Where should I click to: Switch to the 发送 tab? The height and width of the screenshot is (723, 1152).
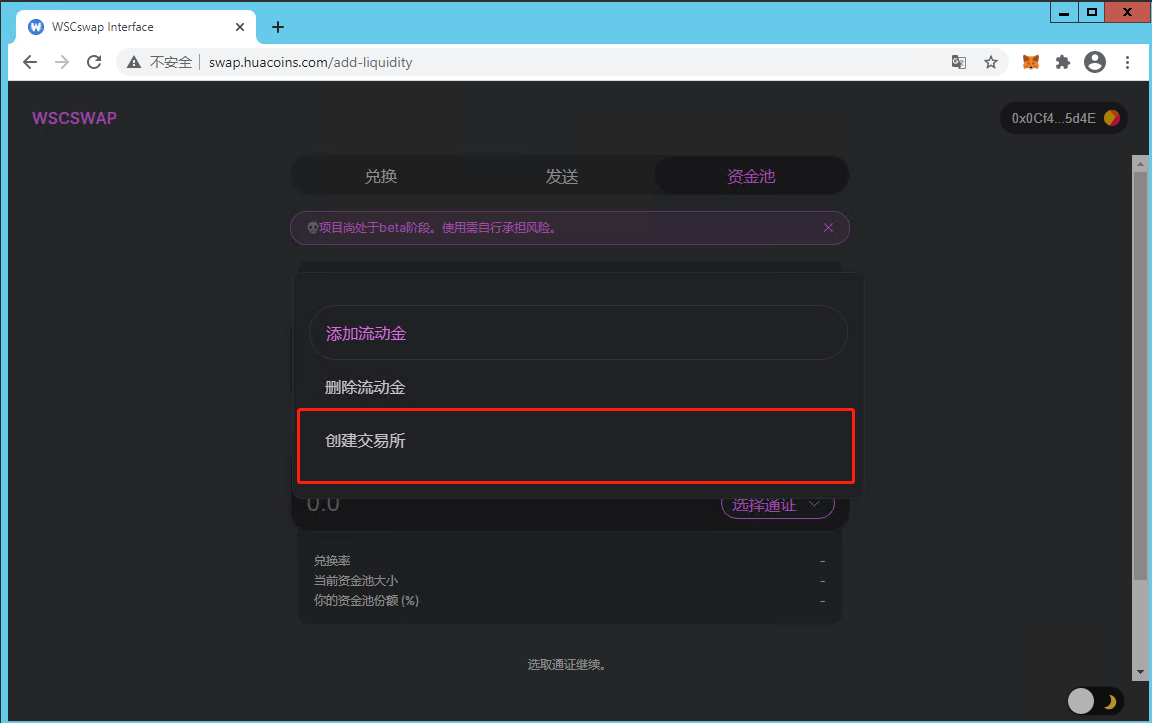click(x=562, y=176)
